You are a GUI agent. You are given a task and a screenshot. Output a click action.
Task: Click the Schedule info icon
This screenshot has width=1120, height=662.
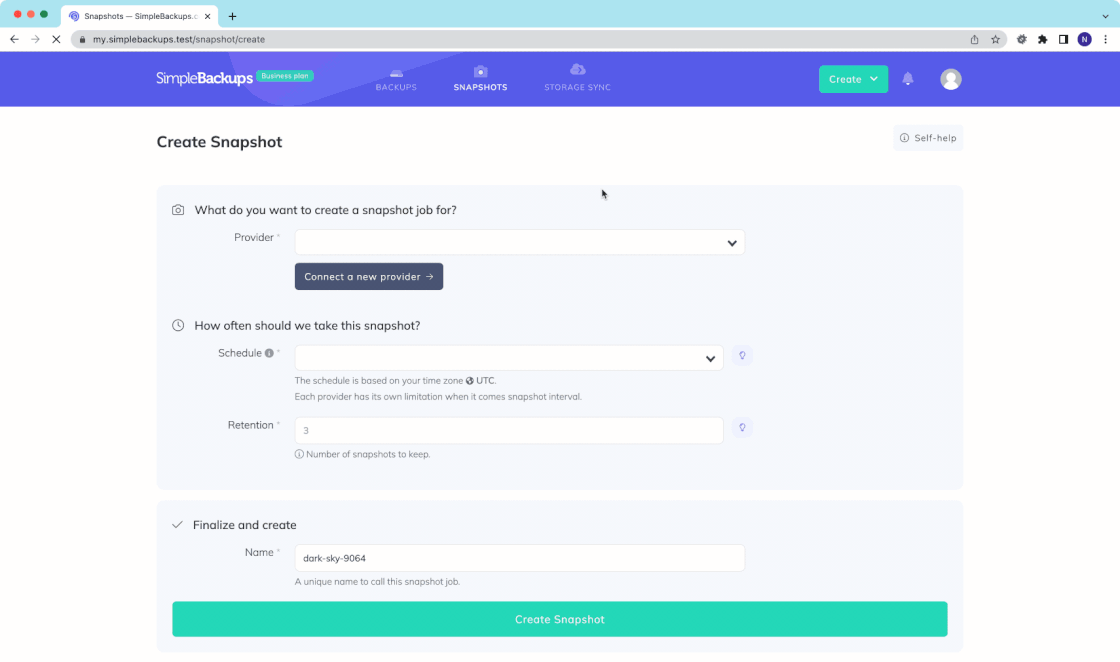coord(269,353)
